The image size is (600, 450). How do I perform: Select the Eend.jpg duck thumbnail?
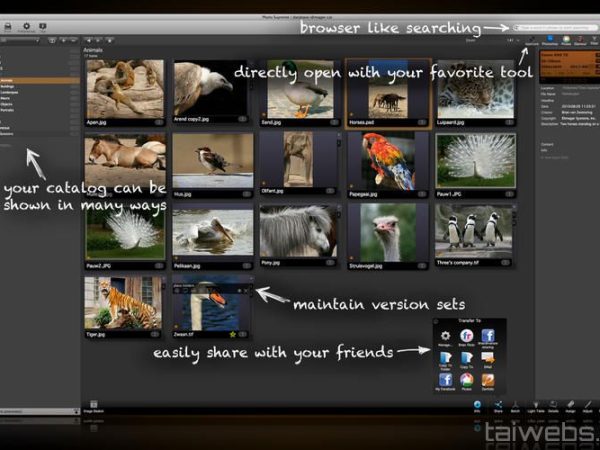300,89
